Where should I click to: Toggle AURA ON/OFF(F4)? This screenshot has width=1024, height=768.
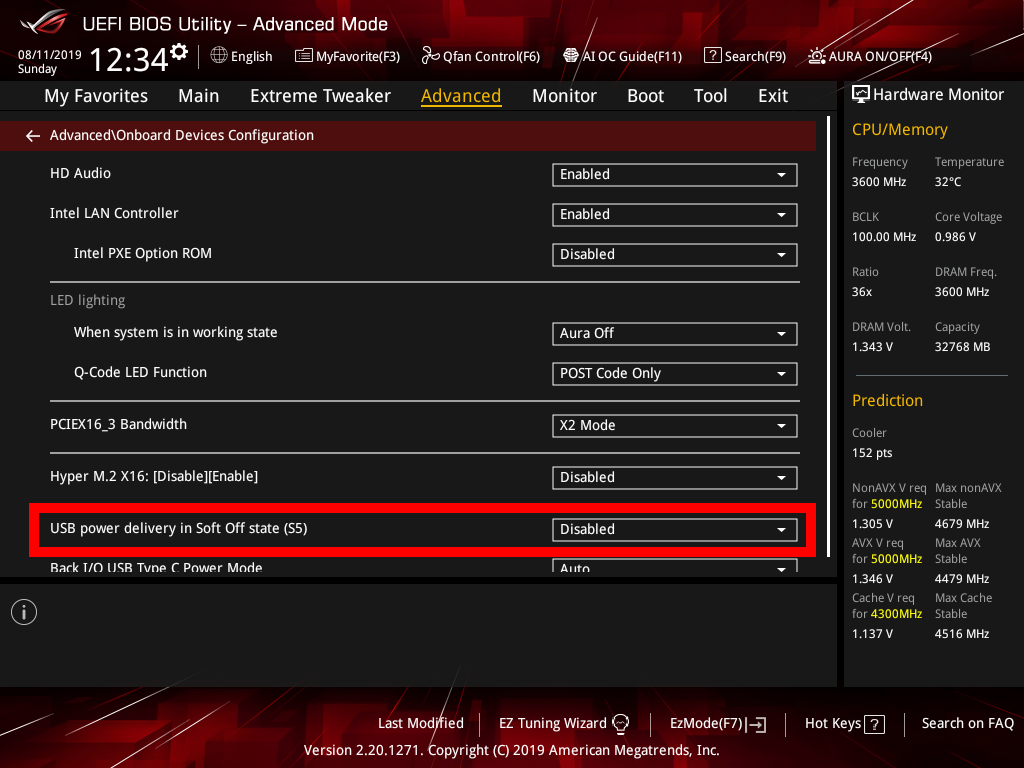[870, 56]
